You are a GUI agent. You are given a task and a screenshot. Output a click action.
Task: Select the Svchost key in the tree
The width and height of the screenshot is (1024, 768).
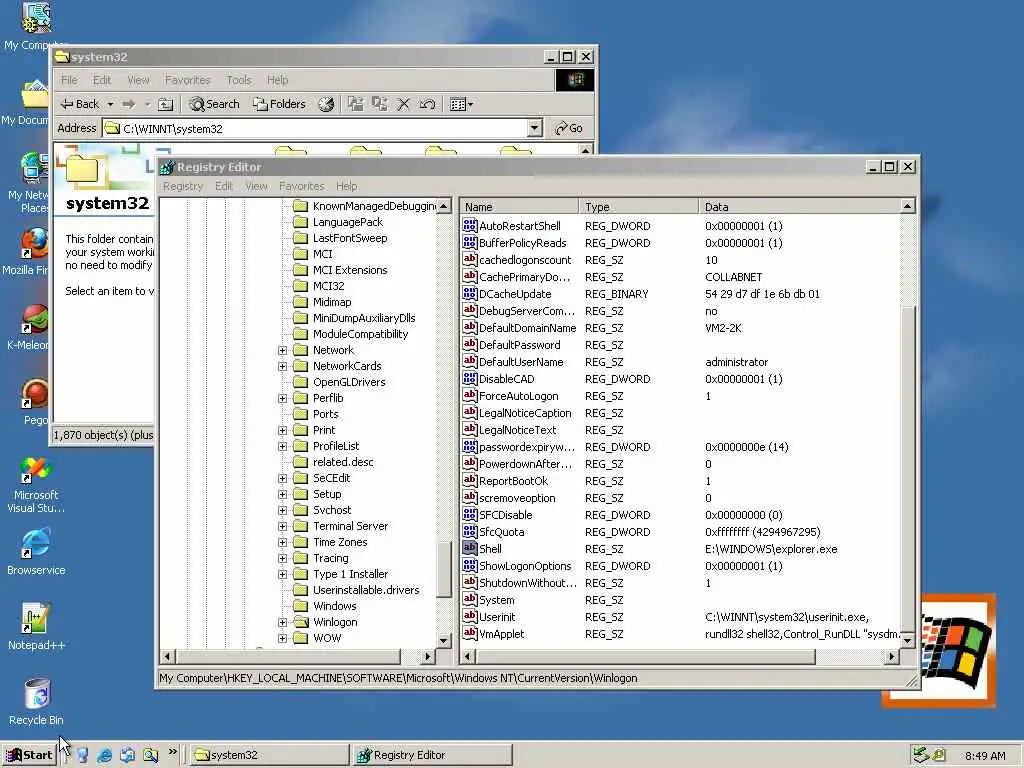[x=332, y=510]
